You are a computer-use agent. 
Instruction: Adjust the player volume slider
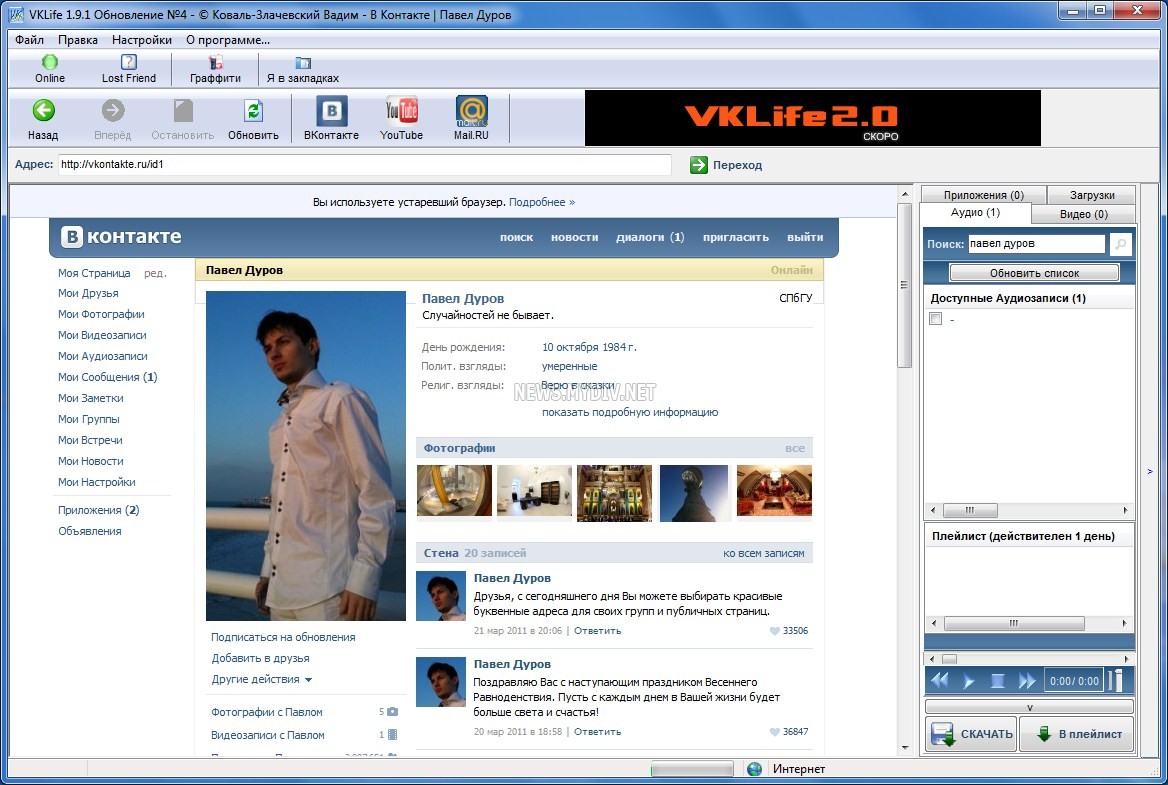tap(1118, 681)
